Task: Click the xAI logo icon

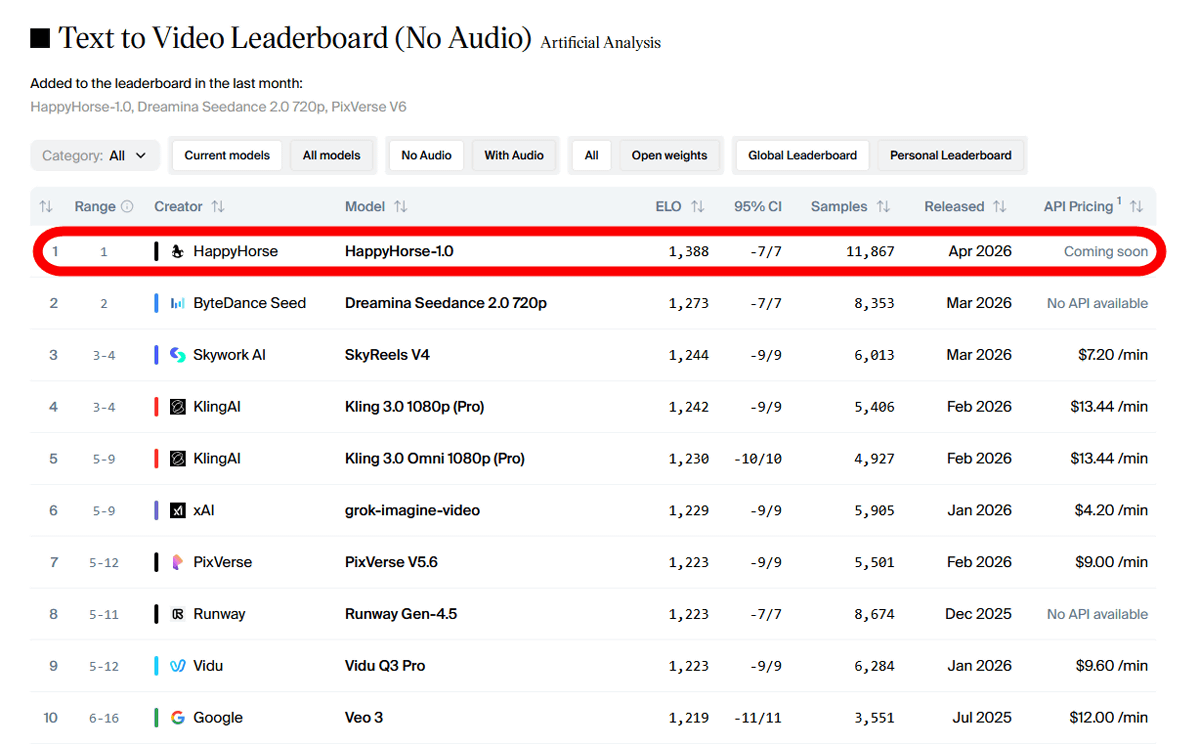Action: pyautogui.click(x=177, y=511)
